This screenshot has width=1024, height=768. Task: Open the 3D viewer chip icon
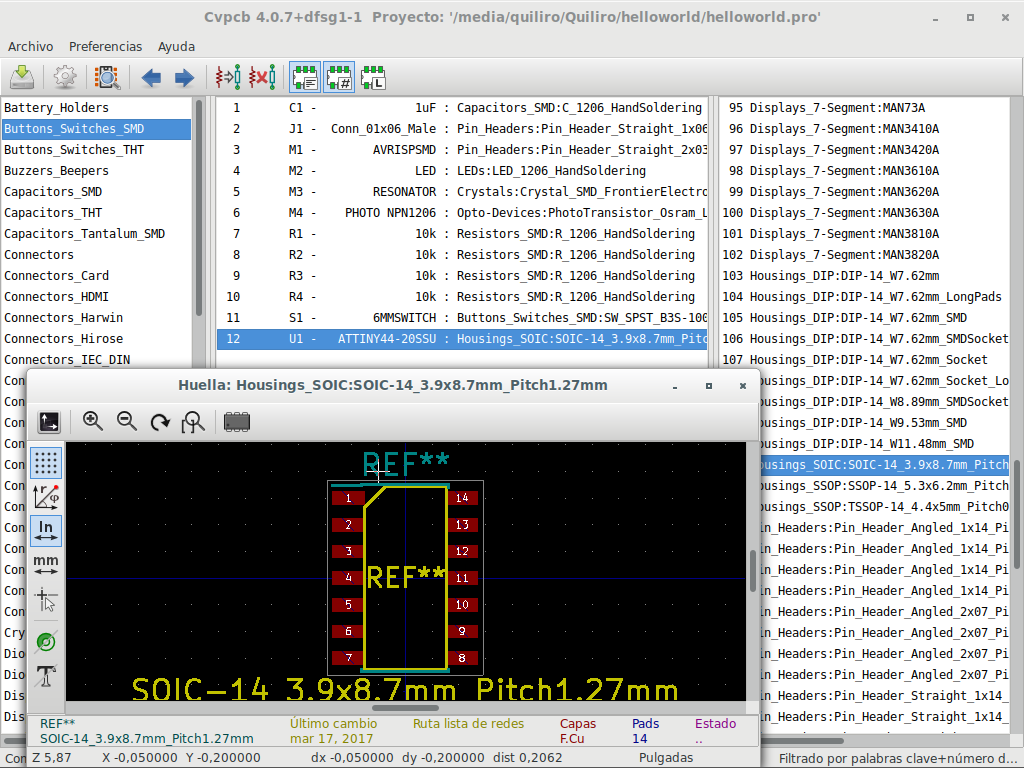(x=237, y=421)
